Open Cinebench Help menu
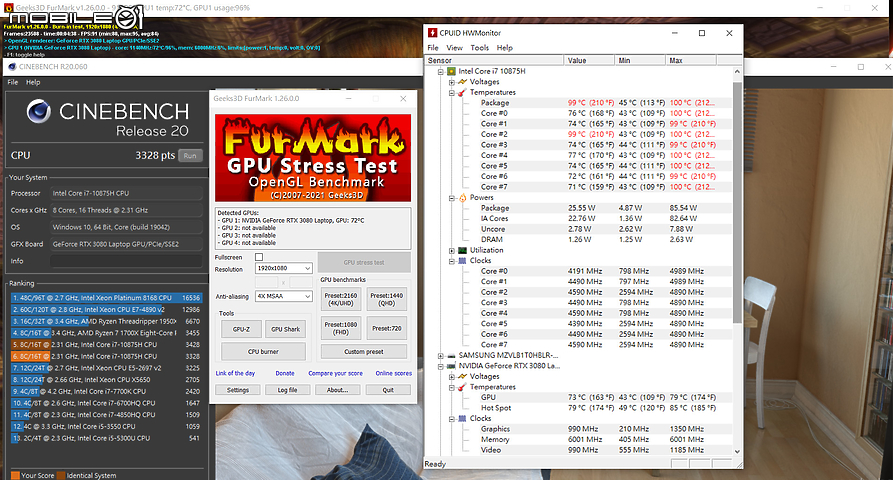This screenshot has width=893, height=480. 33,83
